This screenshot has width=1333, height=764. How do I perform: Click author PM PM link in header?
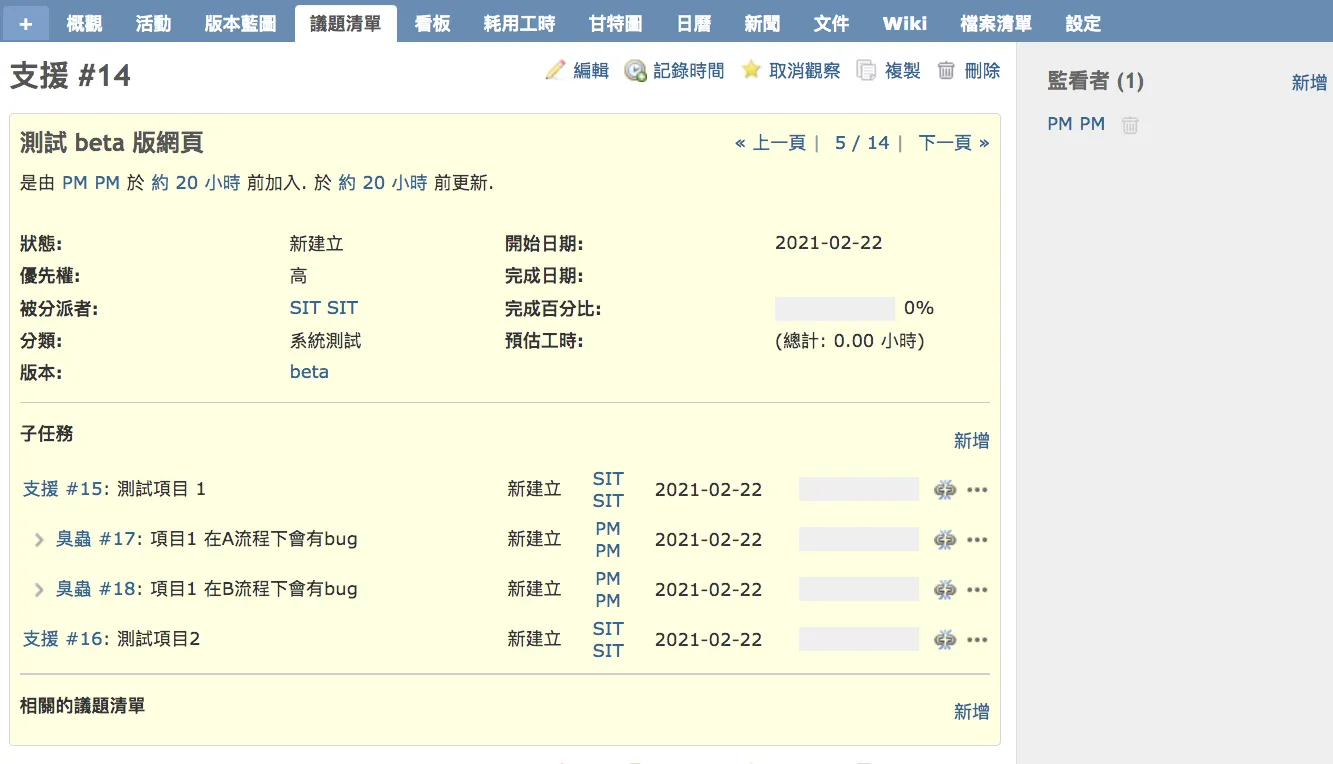[x=91, y=183]
